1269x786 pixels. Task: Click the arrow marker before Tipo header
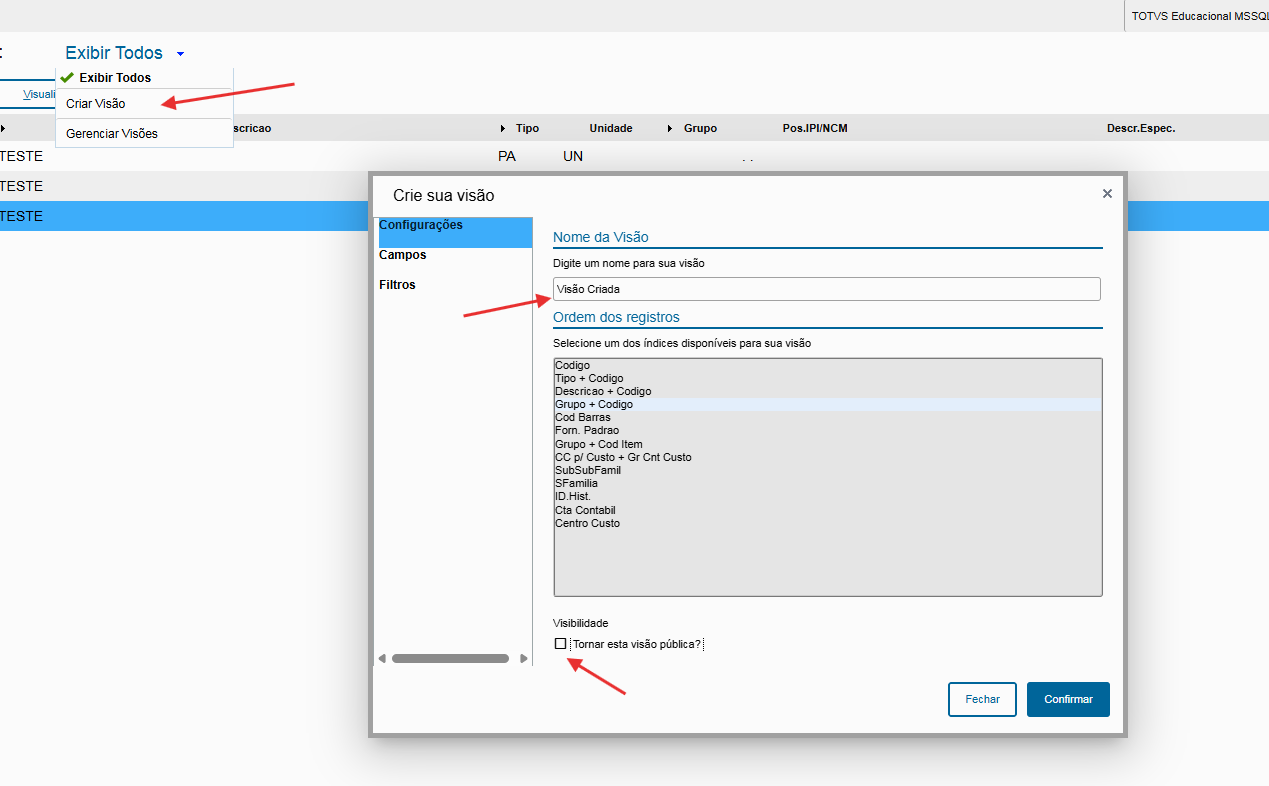tap(502, 129)
